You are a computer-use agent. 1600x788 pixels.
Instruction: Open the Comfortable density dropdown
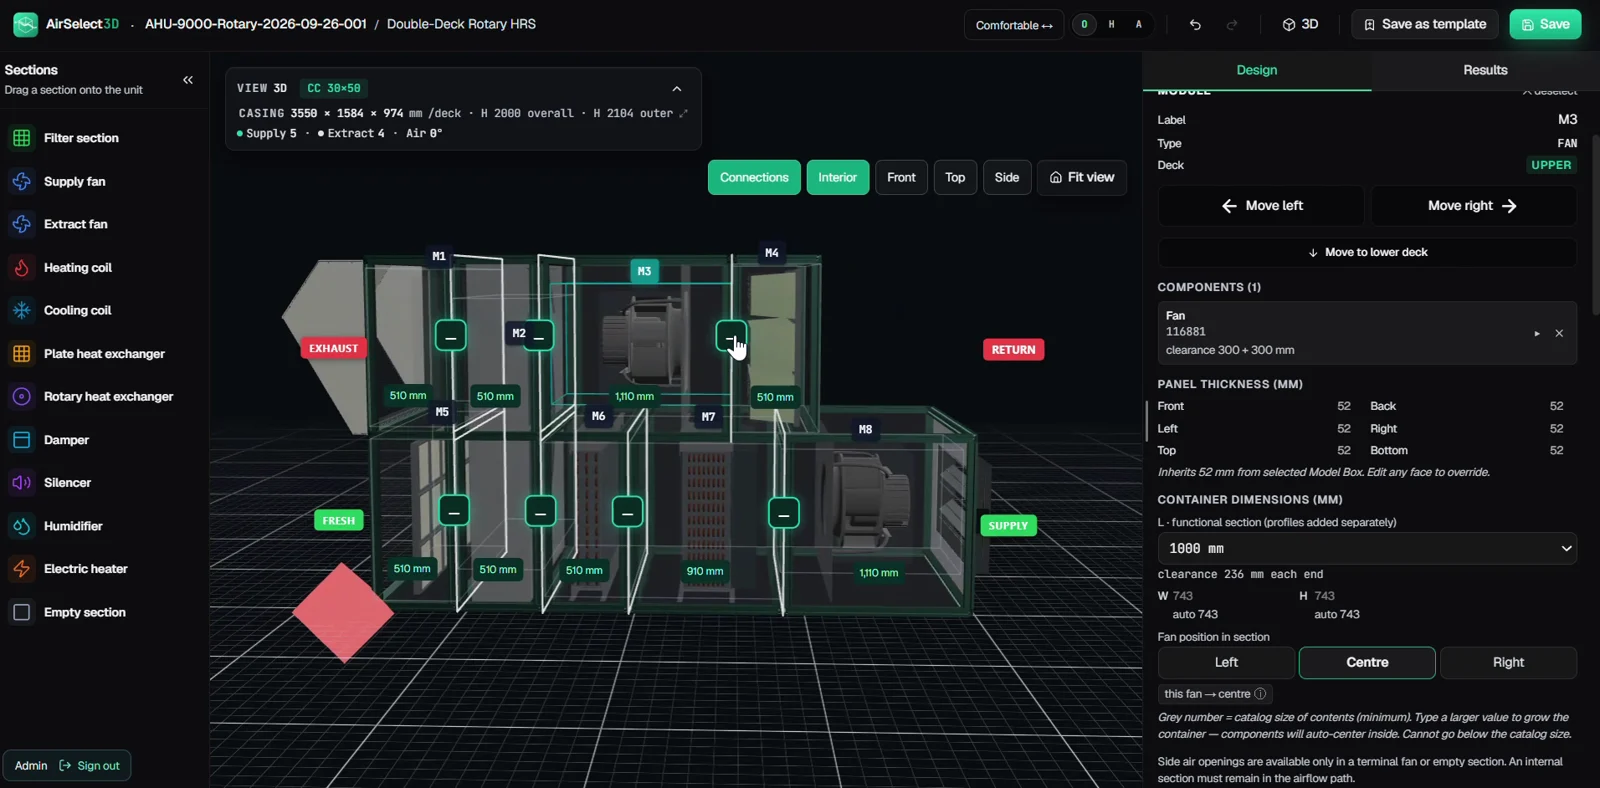point(1014,25)
